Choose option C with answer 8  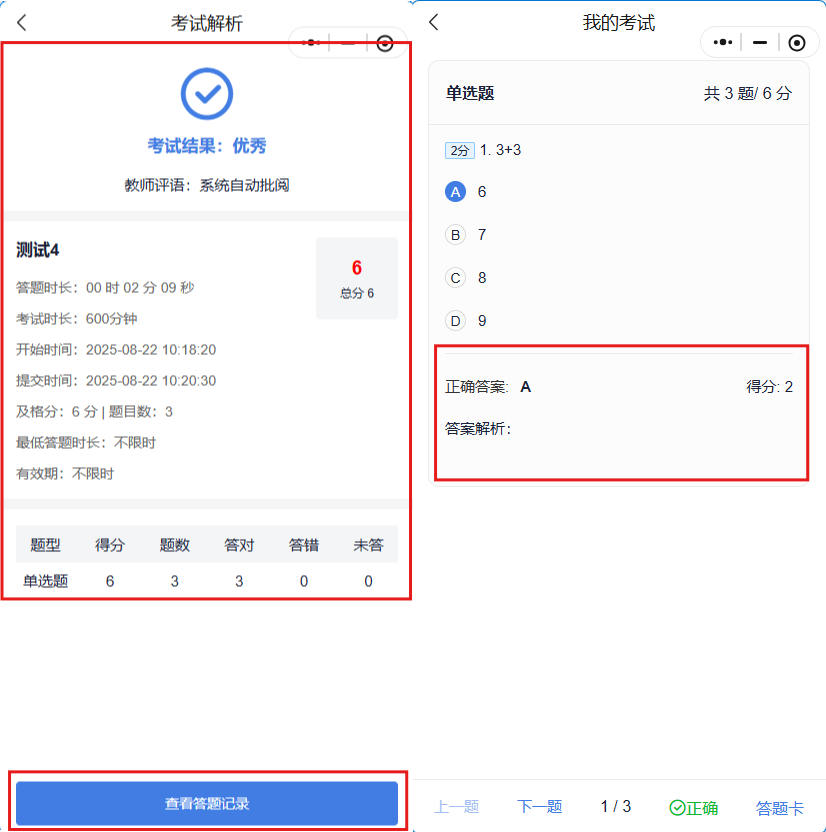click(x=456, y=278)
